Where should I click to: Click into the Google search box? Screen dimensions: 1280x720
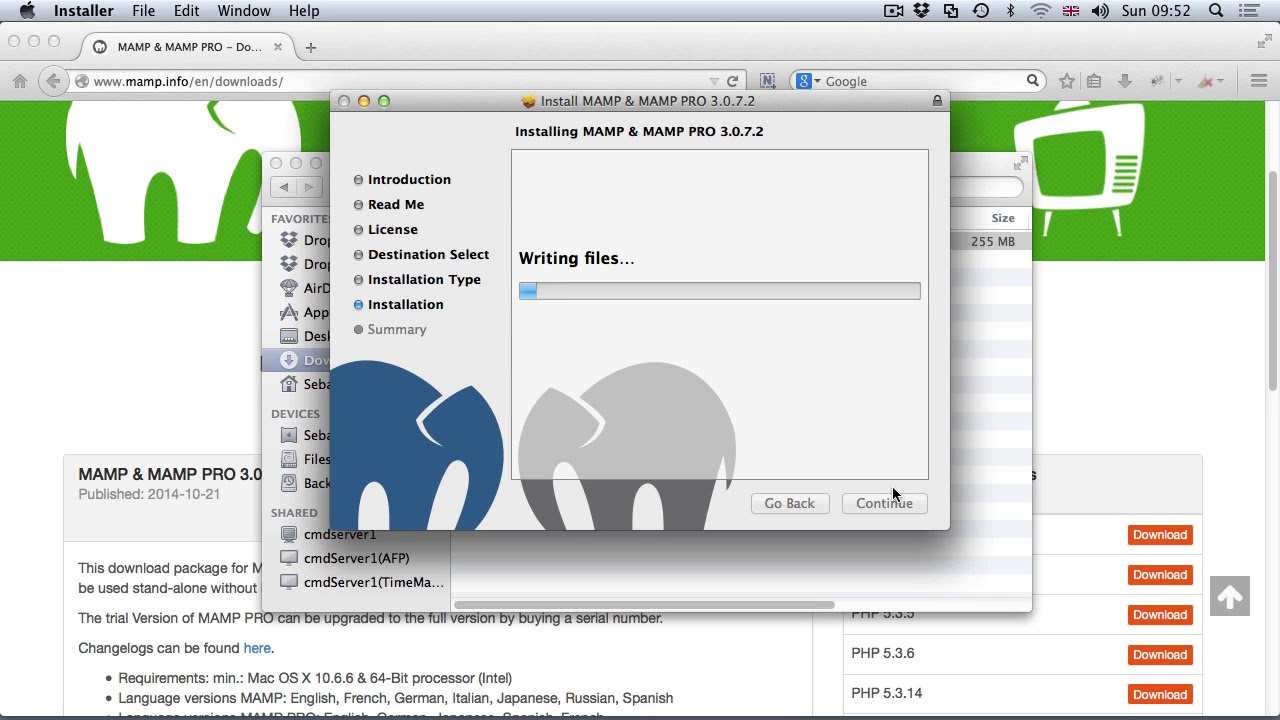(920, 81)
